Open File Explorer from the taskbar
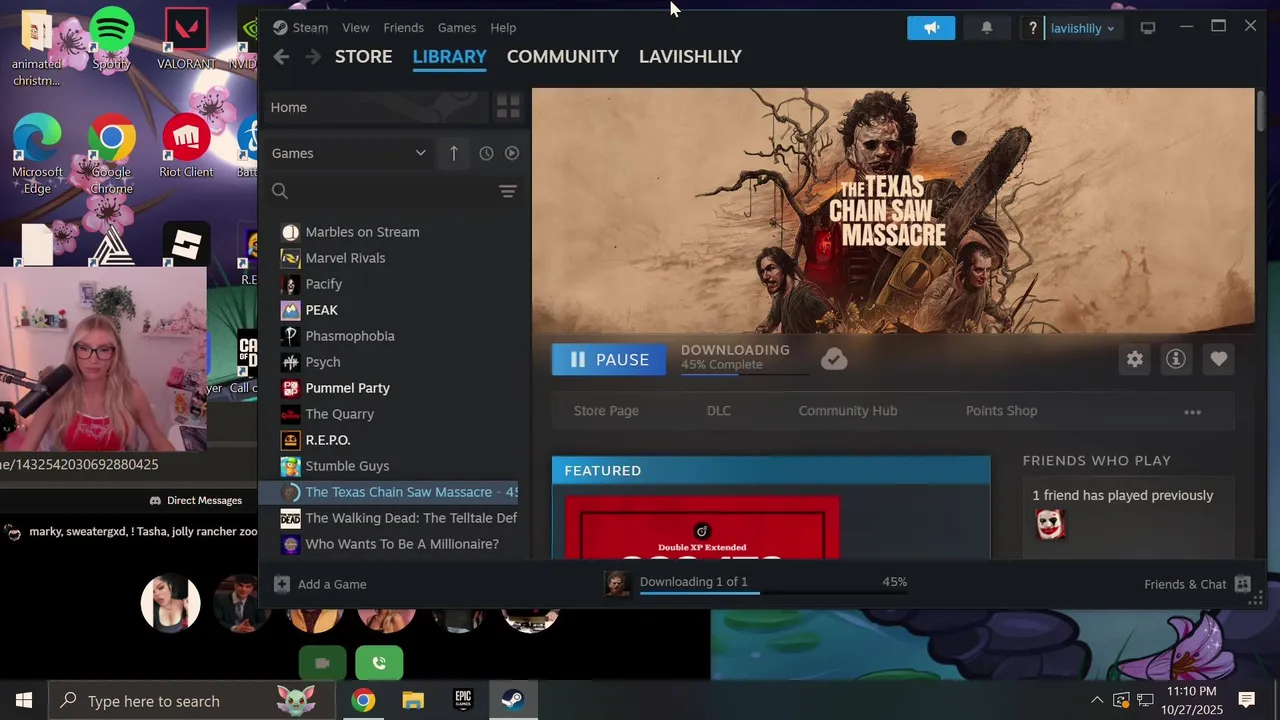 point(413,700)
